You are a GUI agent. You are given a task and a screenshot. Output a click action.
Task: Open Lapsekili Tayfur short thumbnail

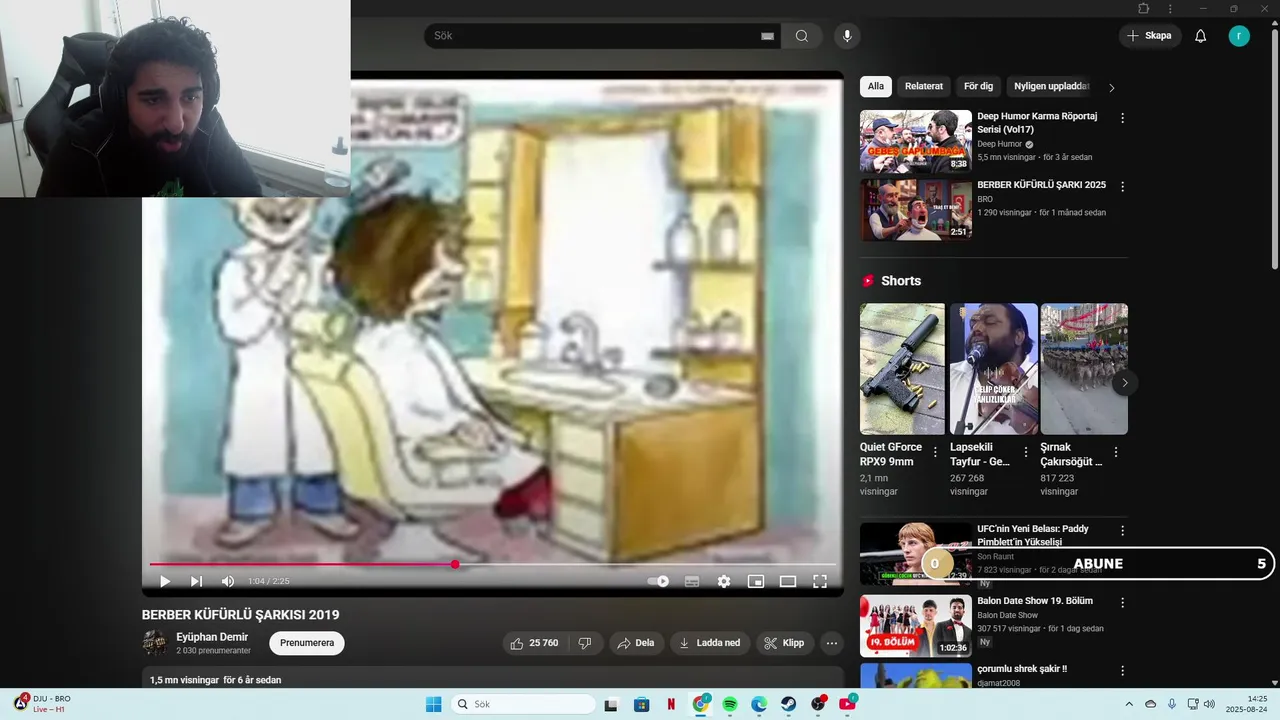tap(994, 369)
